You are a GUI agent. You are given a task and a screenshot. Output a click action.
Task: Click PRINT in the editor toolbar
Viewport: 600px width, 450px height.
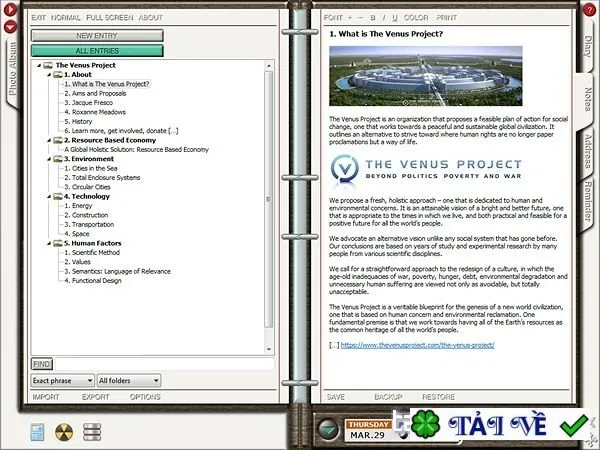(x=447, y=18)
